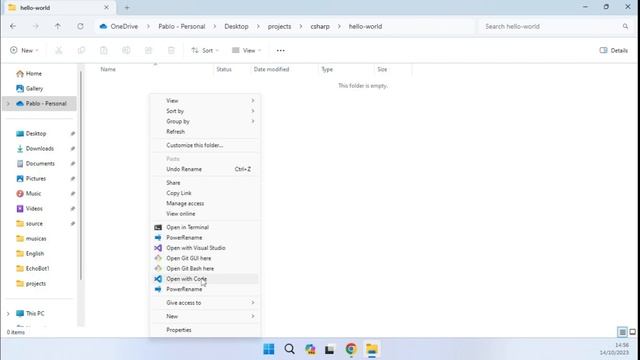
Task: Add a new tab with plus button
Action: [x=127, y=7]
